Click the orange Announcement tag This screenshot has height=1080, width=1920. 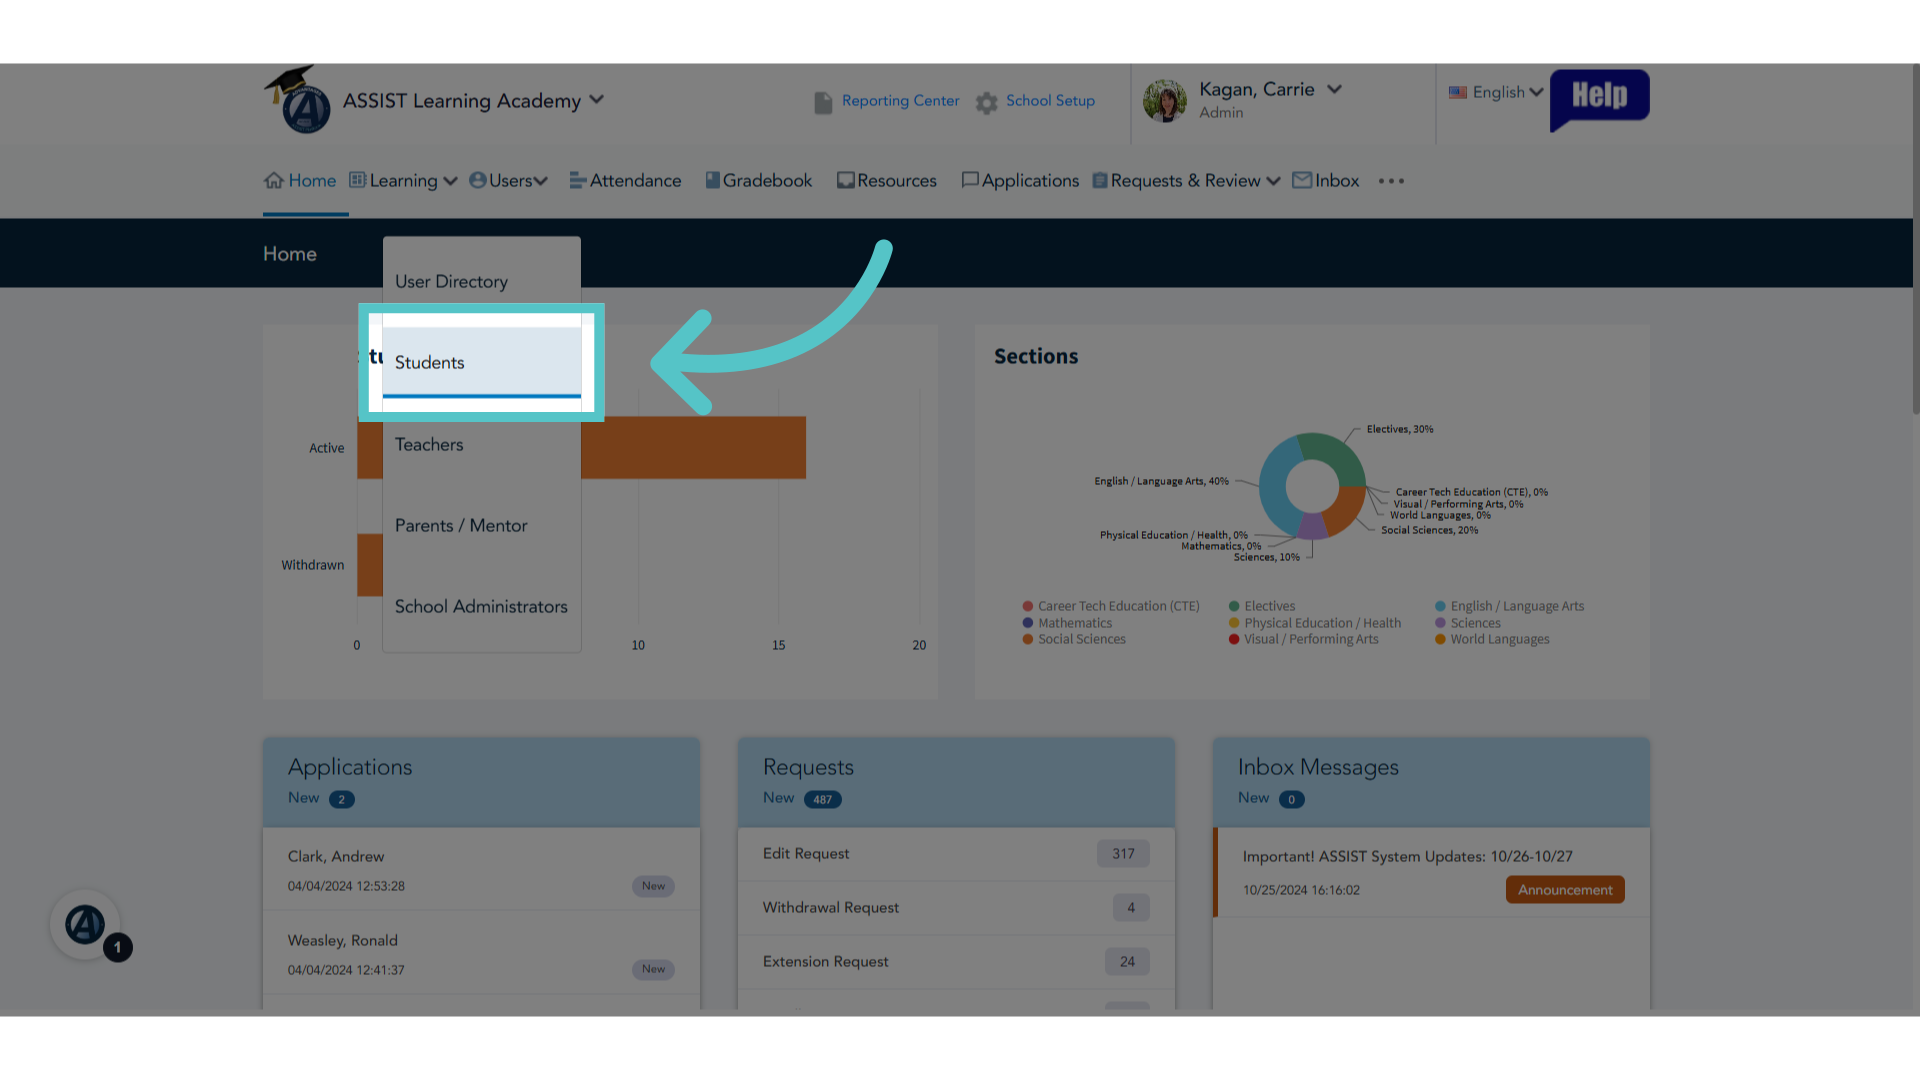(x=1565, y=890)
